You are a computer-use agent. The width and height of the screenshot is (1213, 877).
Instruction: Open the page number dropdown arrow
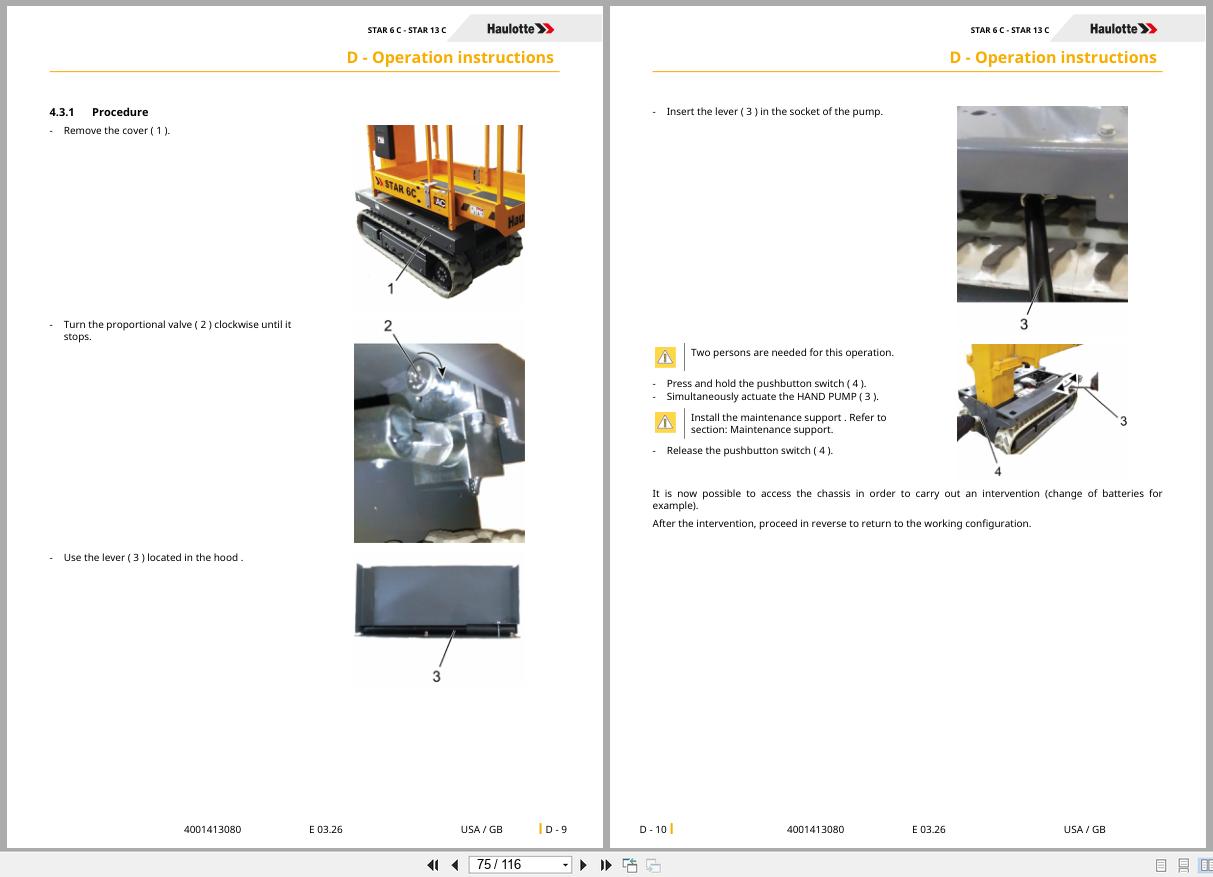[x=565, y=865]
